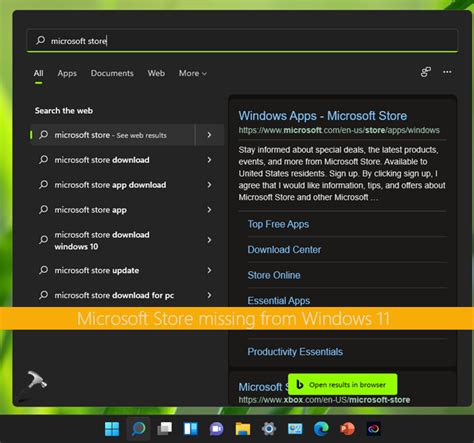Open Widgets from the taskbar

pos(191,429)
